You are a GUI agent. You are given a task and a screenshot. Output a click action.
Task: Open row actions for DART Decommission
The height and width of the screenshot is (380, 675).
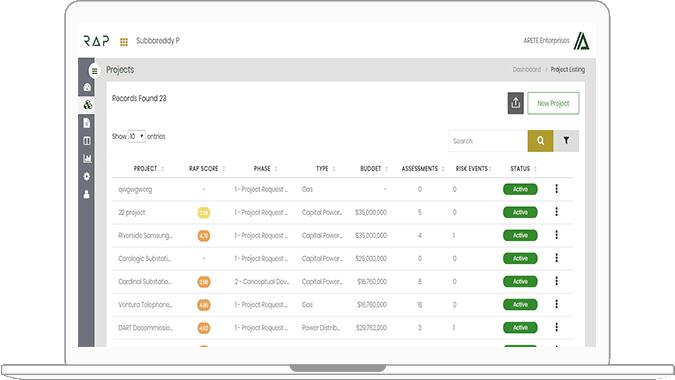pyautogui.click(x=557, y=327)
